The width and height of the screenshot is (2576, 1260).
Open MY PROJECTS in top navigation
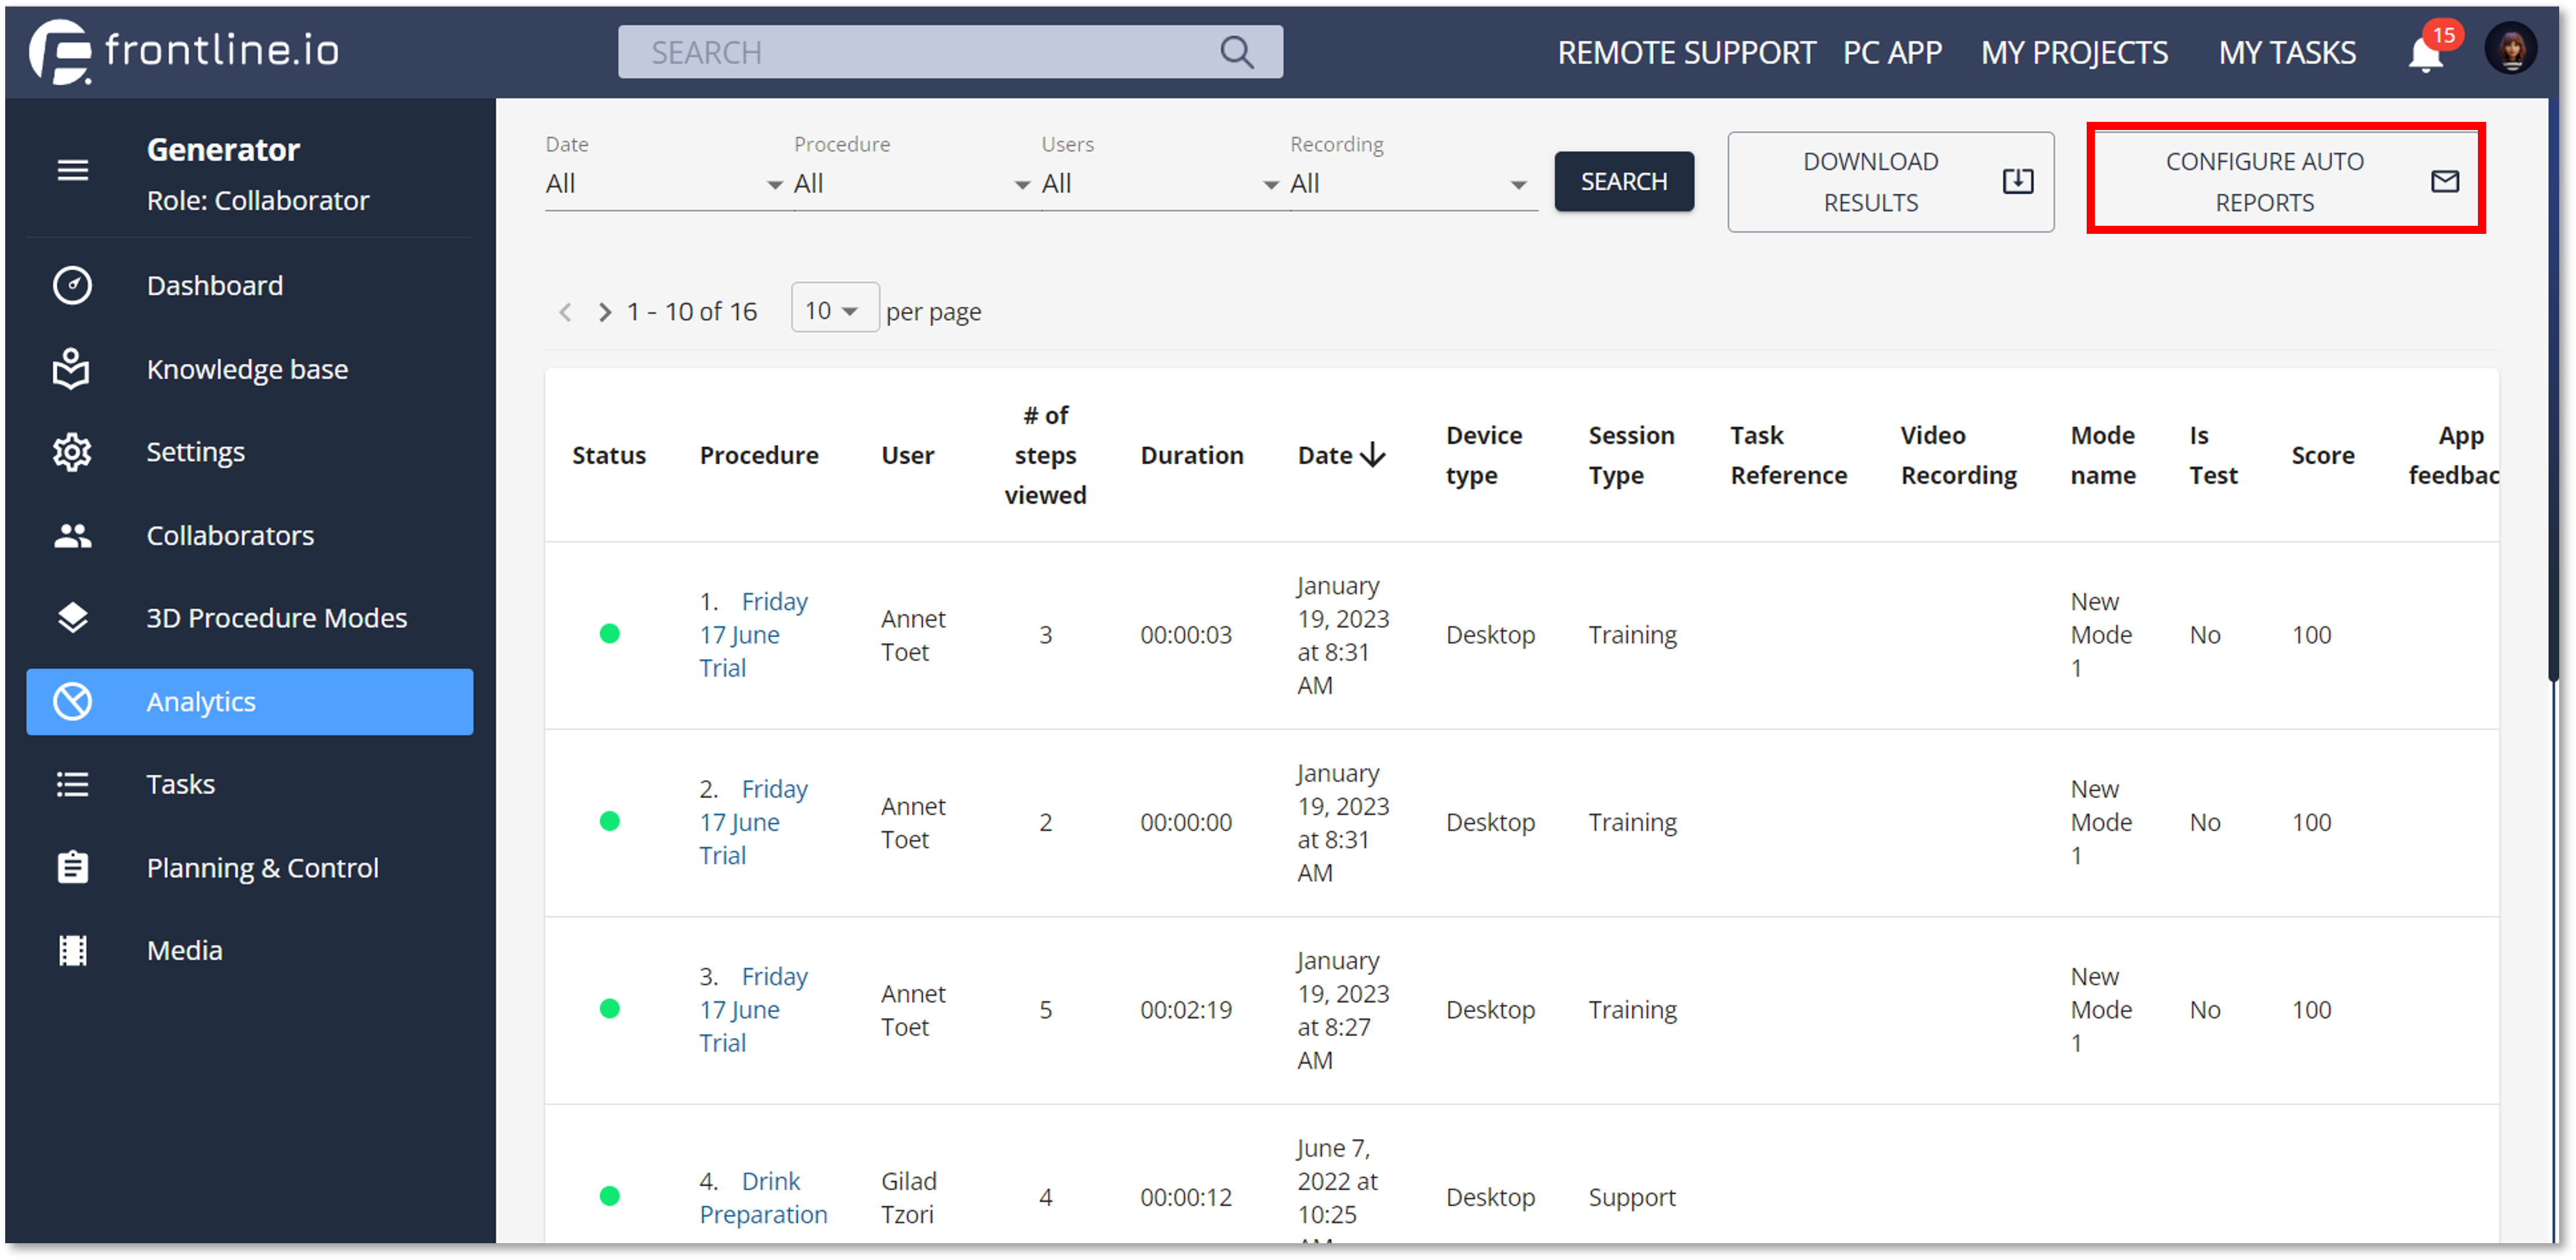[x=2074, y=52]
